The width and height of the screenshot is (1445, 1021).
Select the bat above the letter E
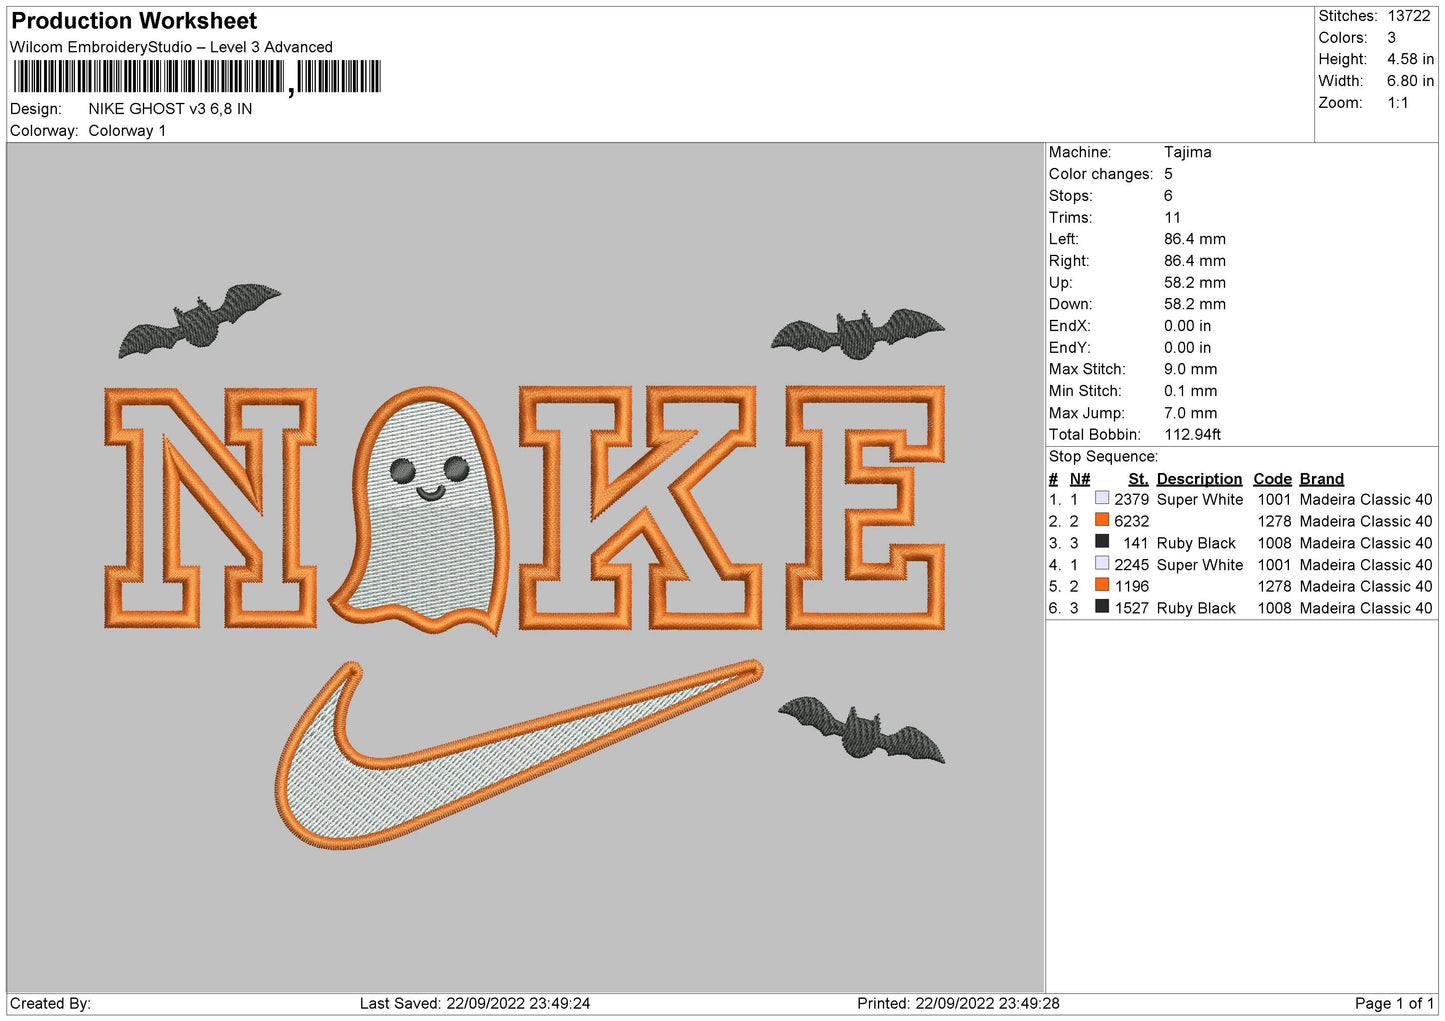tap(857, 334)
